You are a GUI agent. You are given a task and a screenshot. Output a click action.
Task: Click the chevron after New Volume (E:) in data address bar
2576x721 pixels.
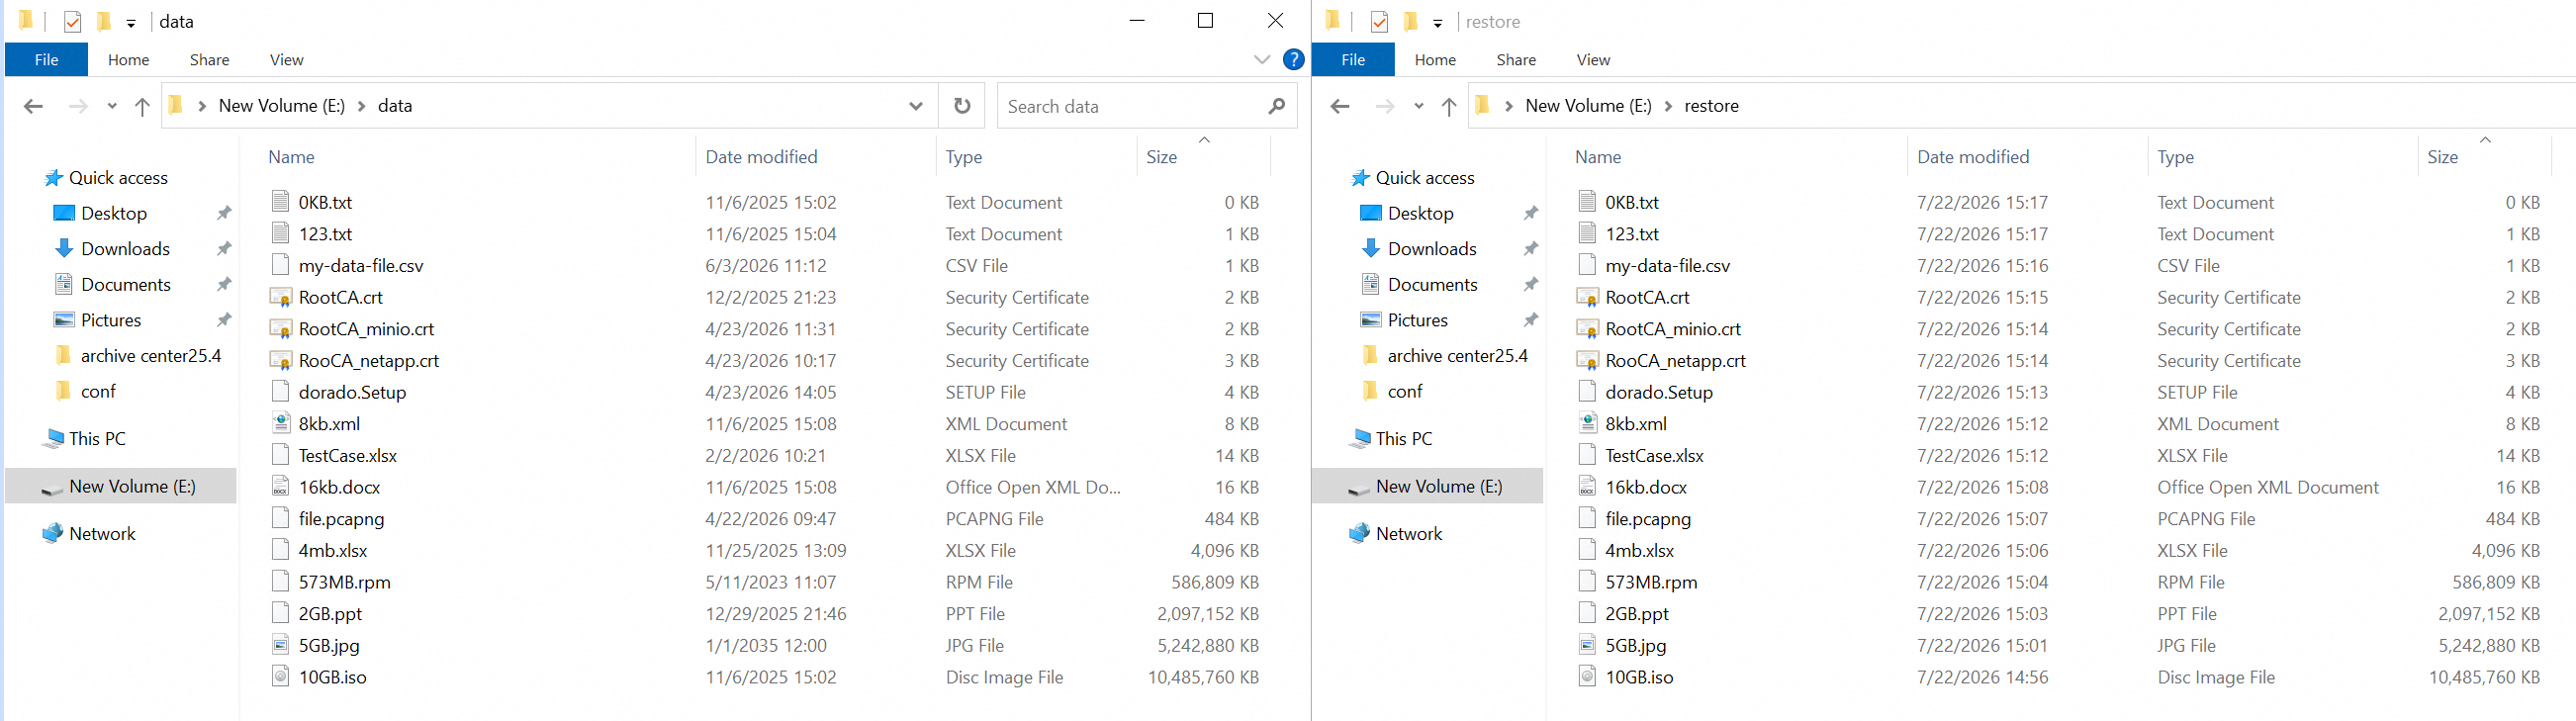[x=361, y=106]
